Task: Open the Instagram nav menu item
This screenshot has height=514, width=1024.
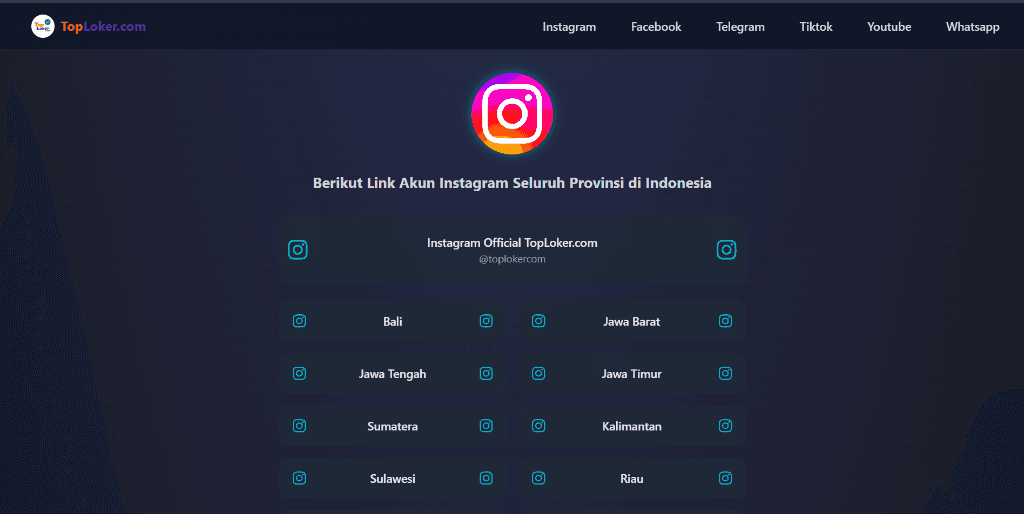Action: [569, 27]
